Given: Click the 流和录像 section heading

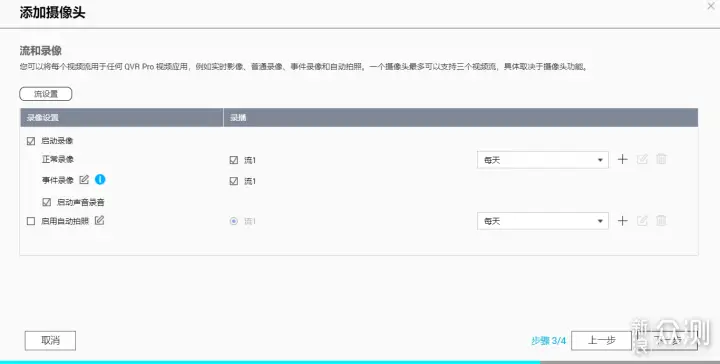Looking at the screenshot, I should [40, 50].
